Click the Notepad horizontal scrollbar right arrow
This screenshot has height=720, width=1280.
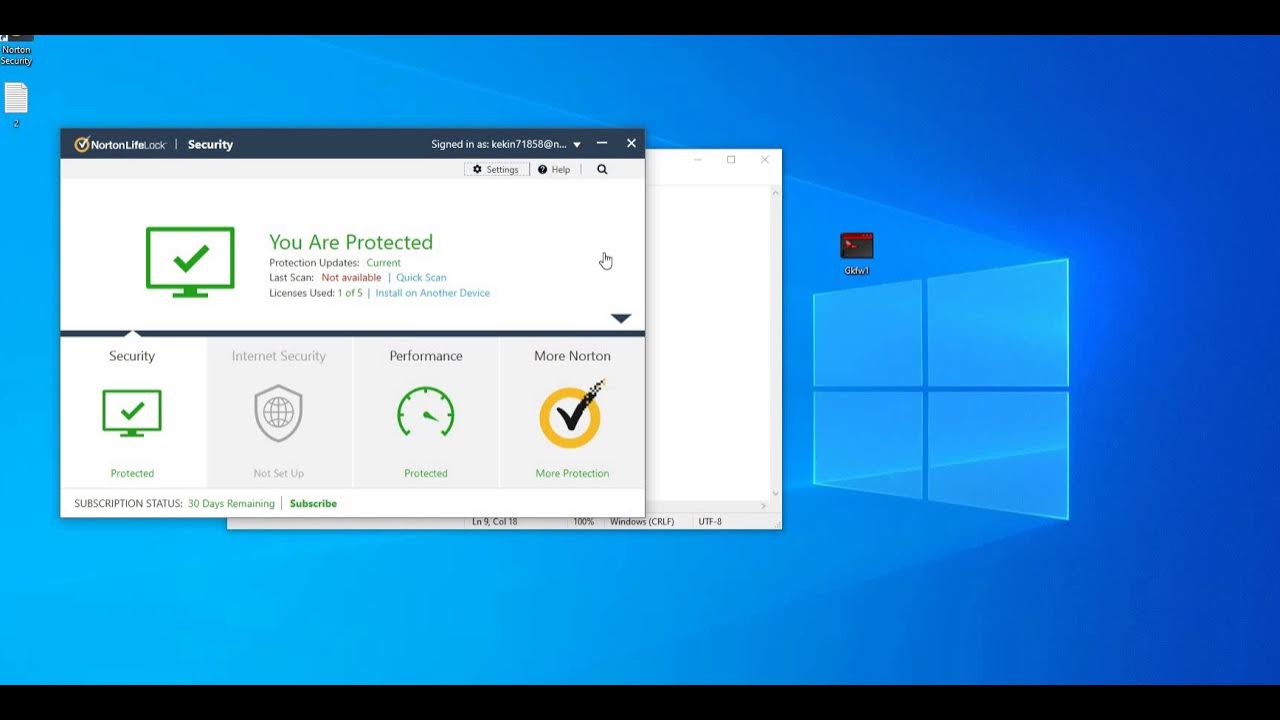coord(765,507)
